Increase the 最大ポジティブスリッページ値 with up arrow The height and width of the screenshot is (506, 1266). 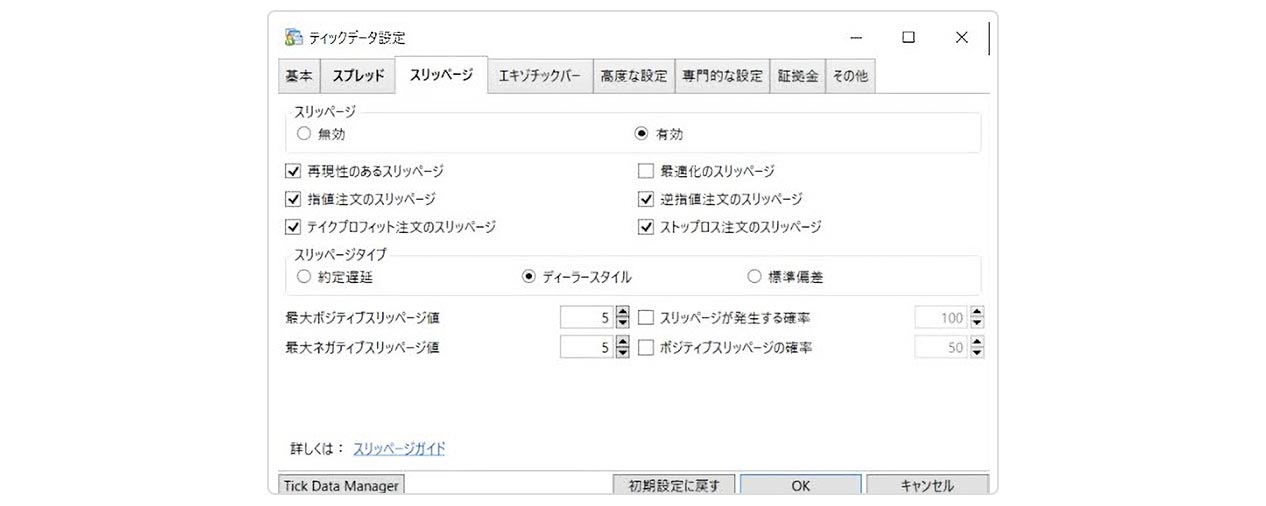[x=623, y=312]
